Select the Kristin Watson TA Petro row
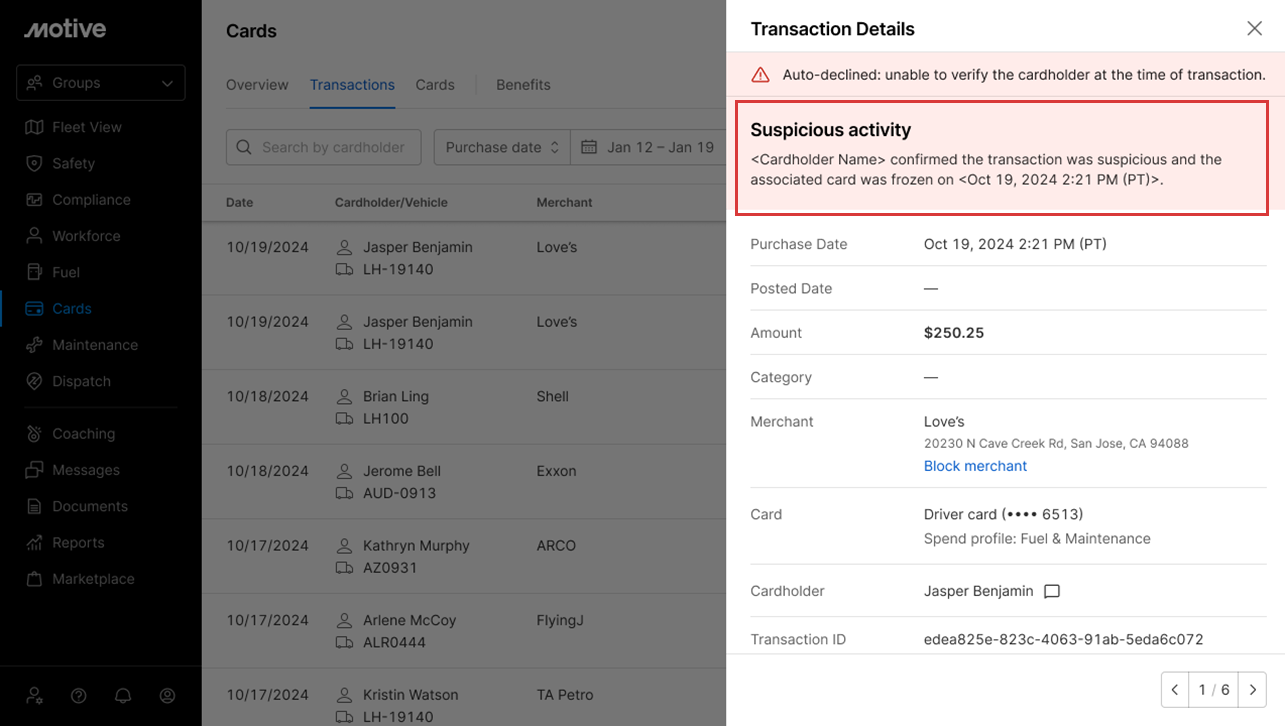This screenshot has height=726, width=1285. [464, 698]
